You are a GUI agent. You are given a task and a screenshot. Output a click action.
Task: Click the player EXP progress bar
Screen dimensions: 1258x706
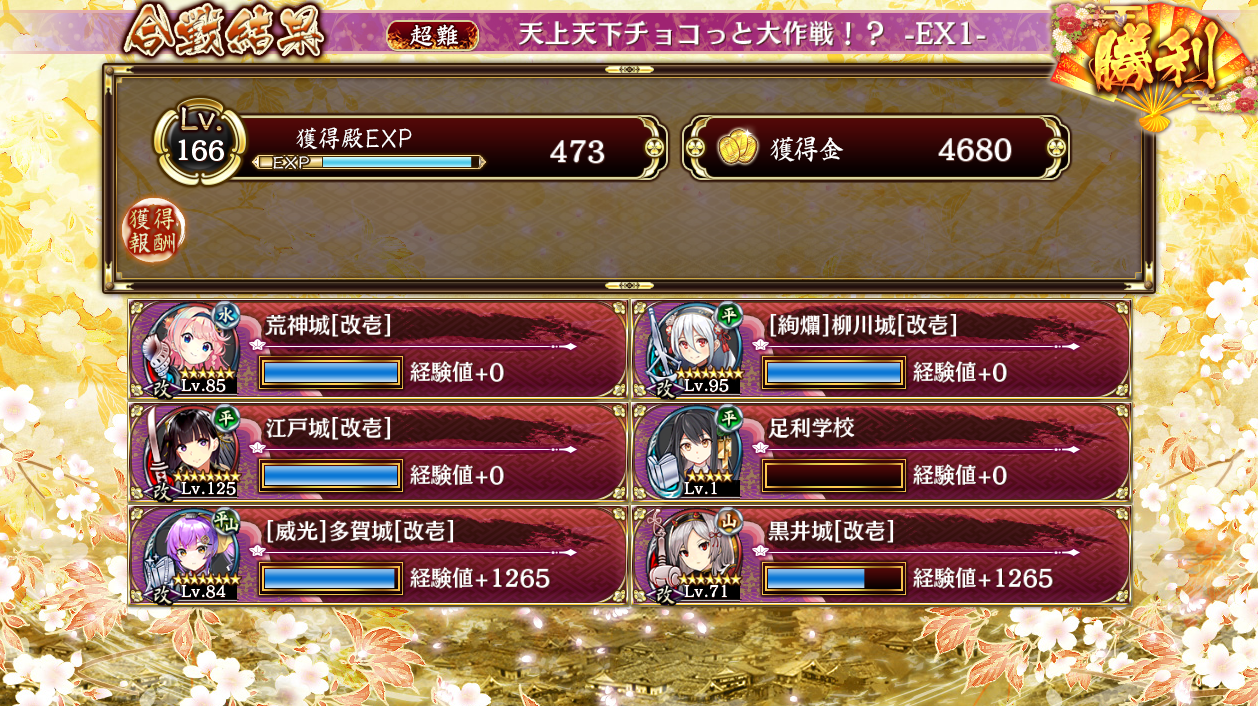tap(370, 162)
